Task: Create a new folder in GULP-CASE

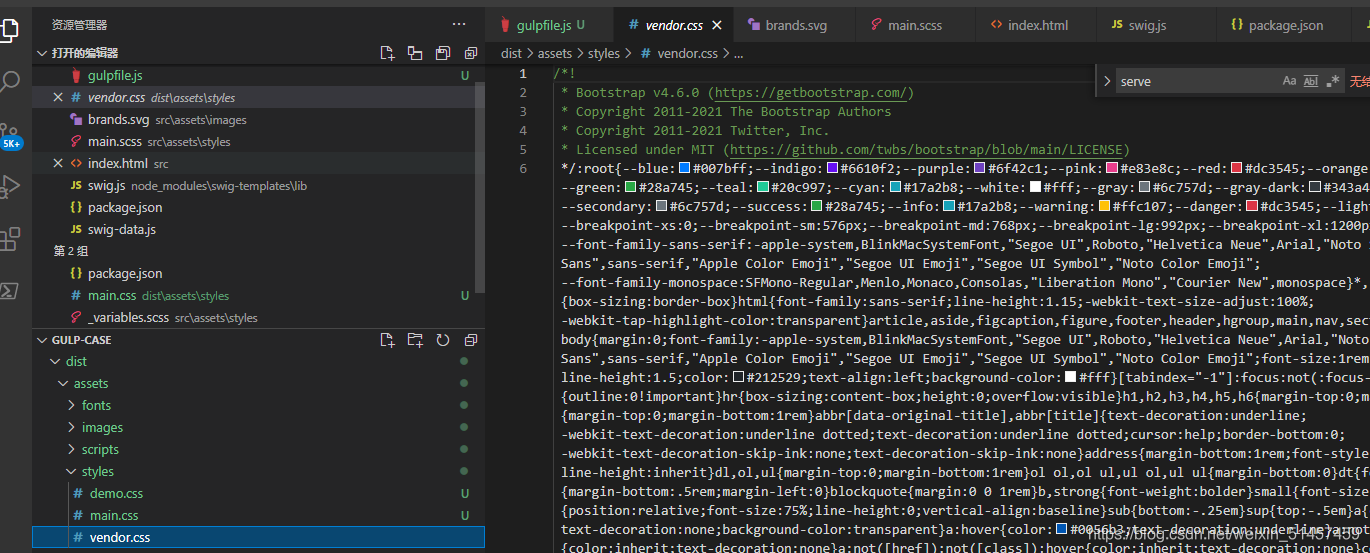Action: pyautogui.click(x=415, y=340)
